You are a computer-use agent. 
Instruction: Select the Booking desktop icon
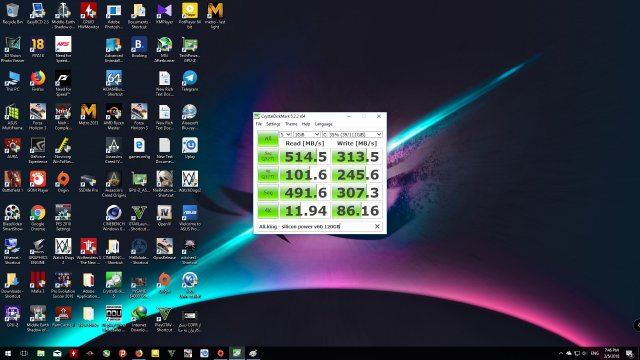[x=139, y=48]
